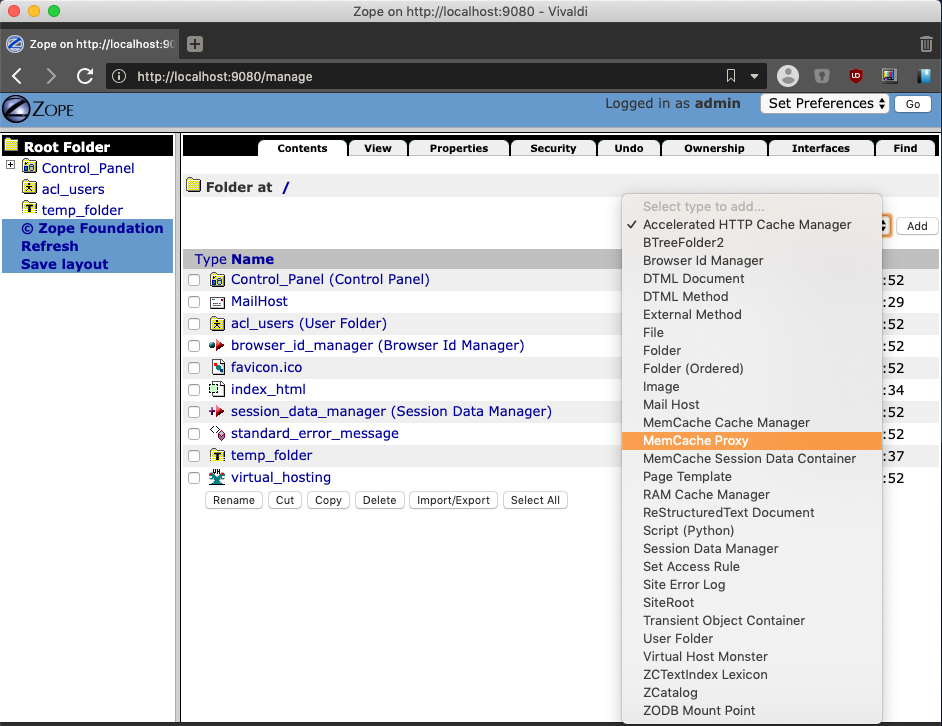The height and width of the screenshot is (726, 942).
Task: Open the closed tabs trash icon
Action: [x=926, y=44]
